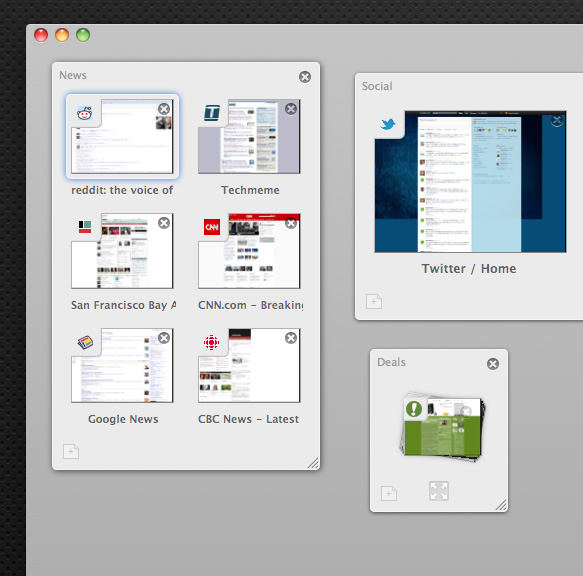
Task: Close the reddit tab thumbnail
Action: point(164,109)
